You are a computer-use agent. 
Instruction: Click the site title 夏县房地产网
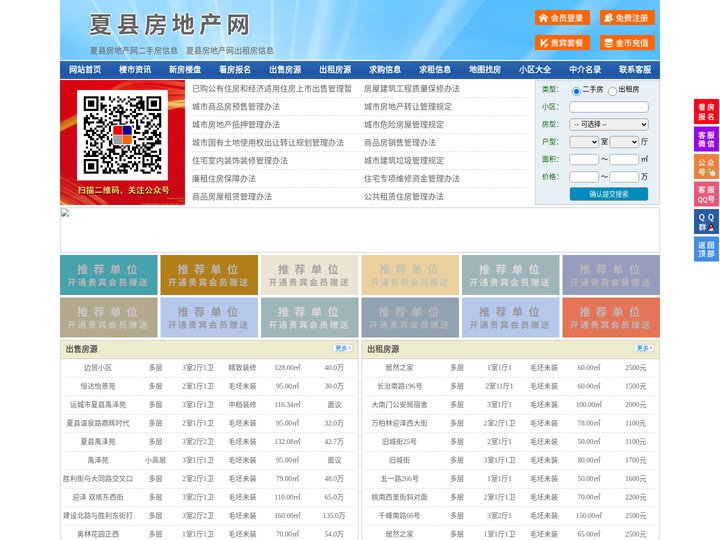click(x=169, y=25)
